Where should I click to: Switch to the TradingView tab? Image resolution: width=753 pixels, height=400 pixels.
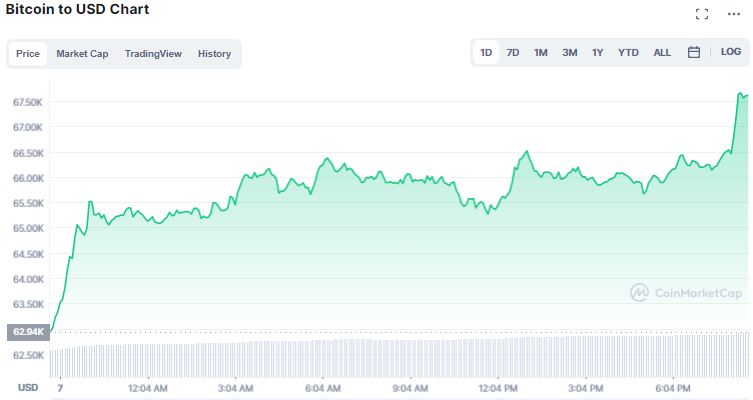click(x=153, y=53)
